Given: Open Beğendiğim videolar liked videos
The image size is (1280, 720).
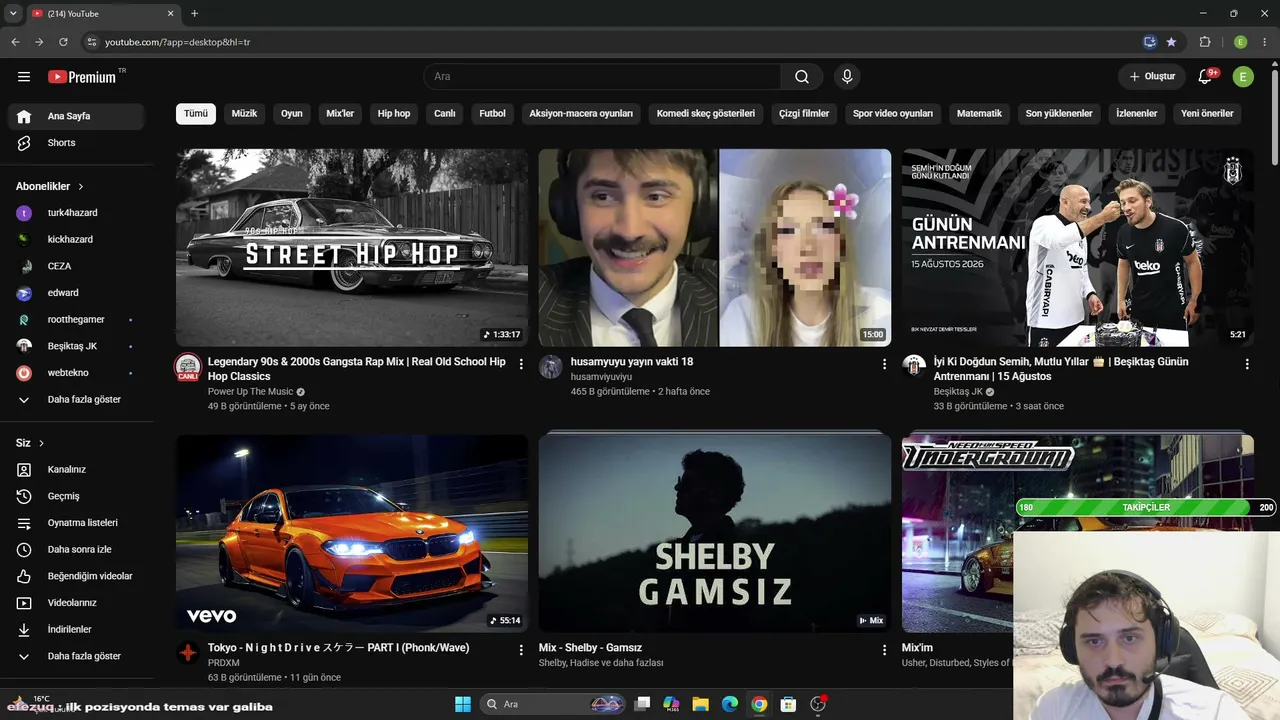Looking at the screenshot, I should [x=76, y=576].
